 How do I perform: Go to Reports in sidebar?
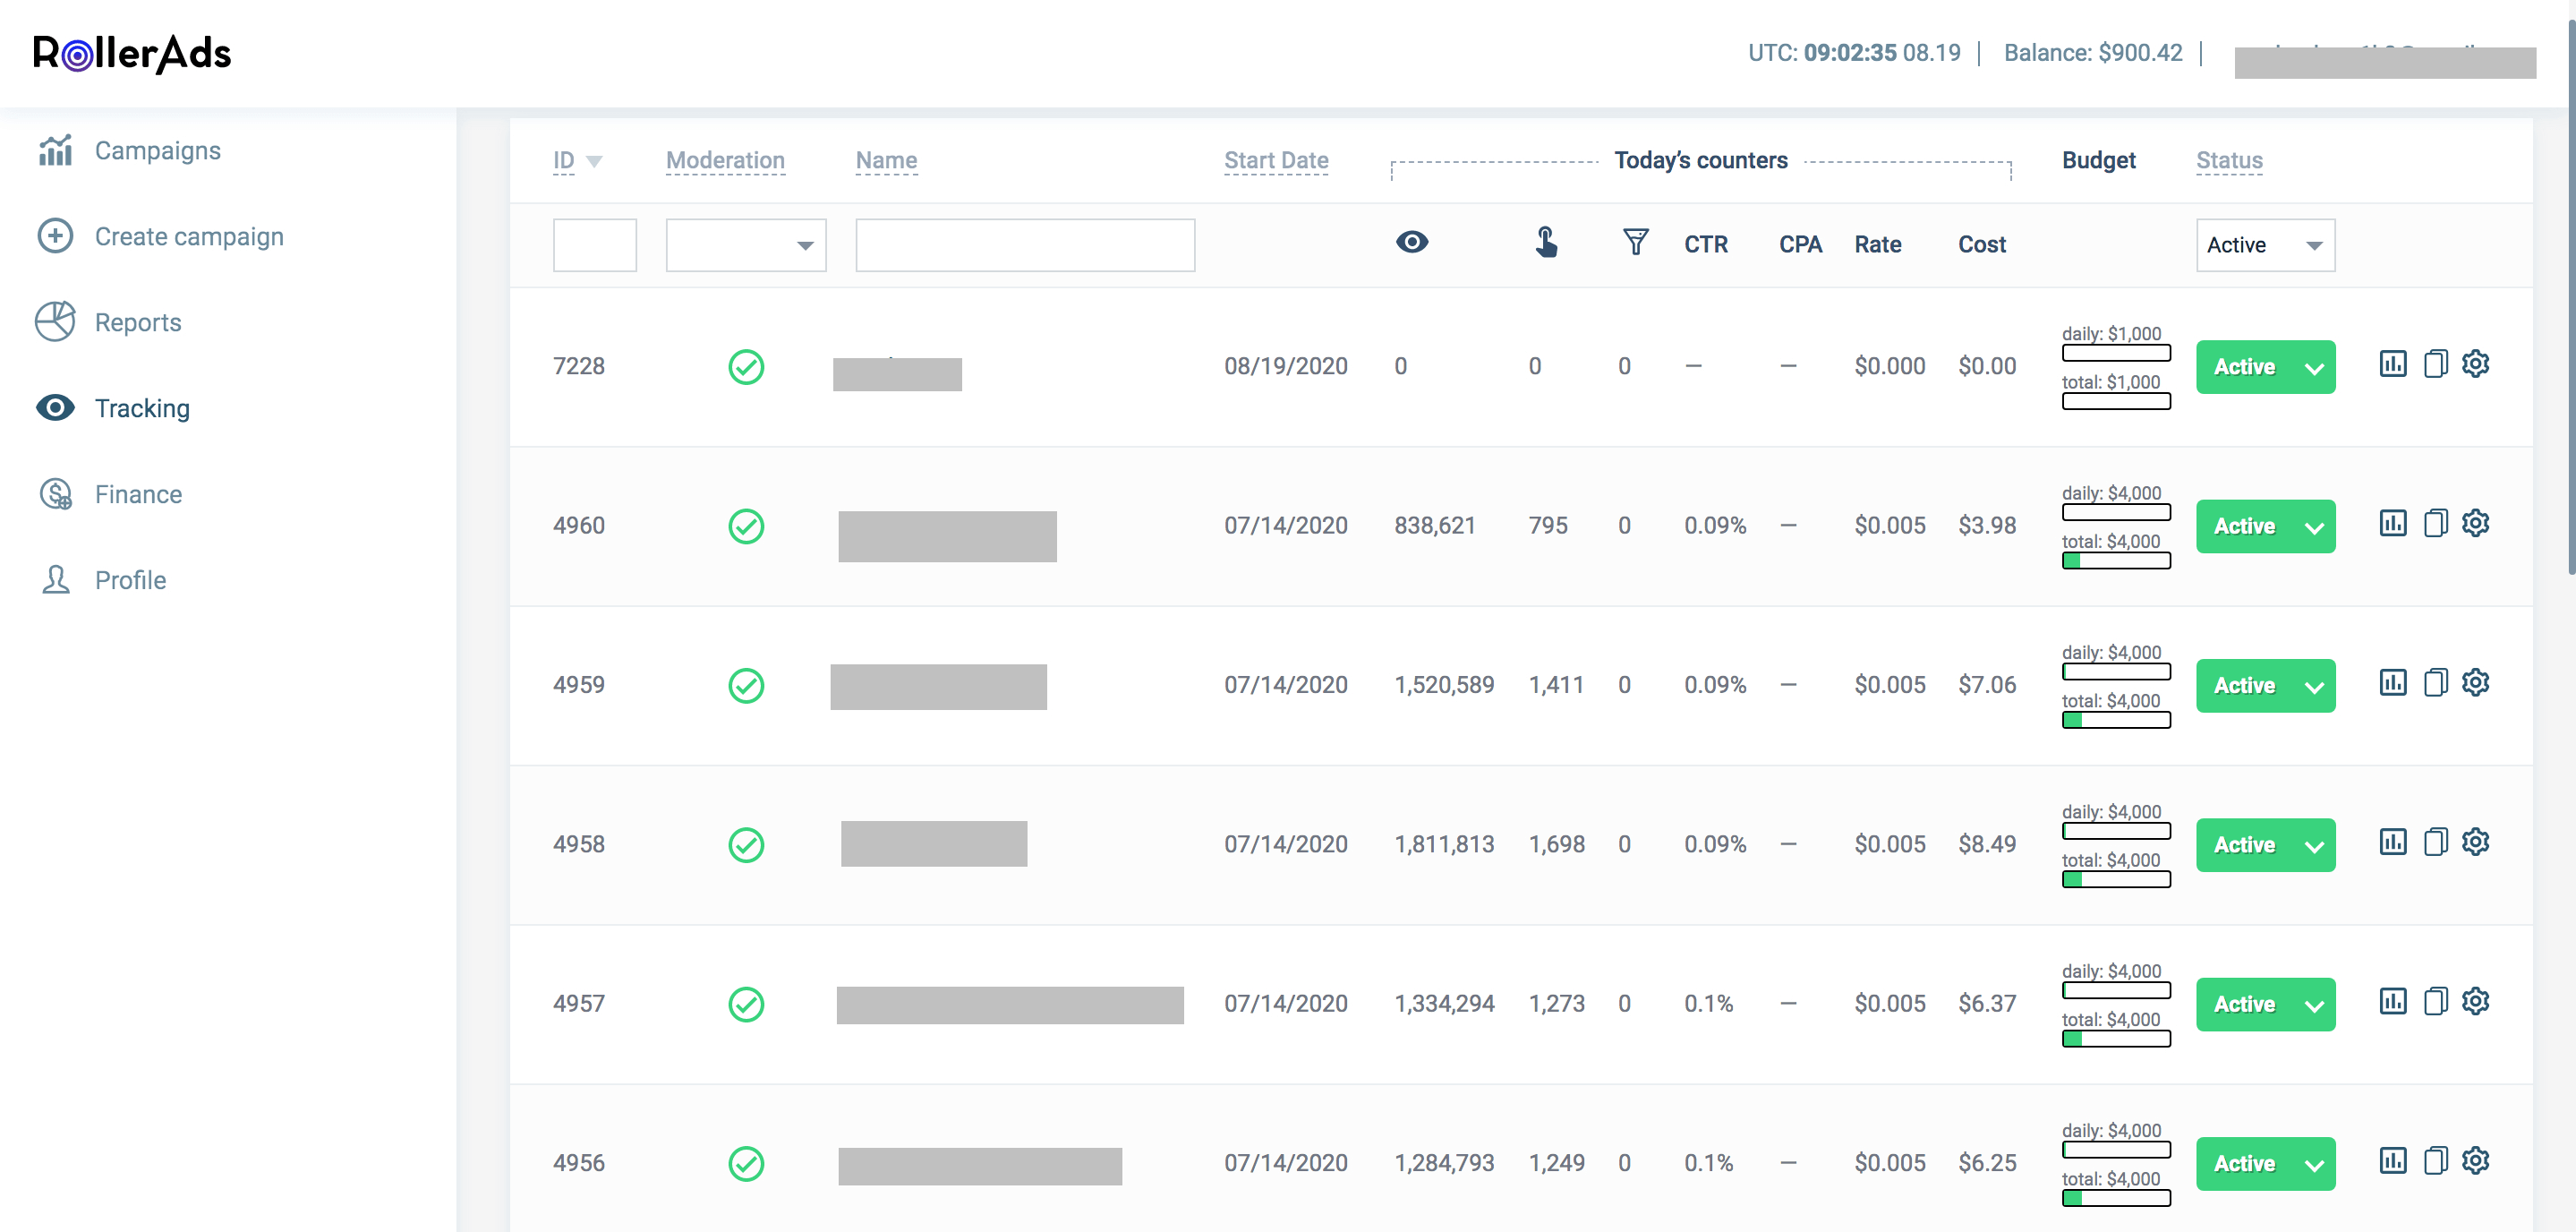click(137, 322)
